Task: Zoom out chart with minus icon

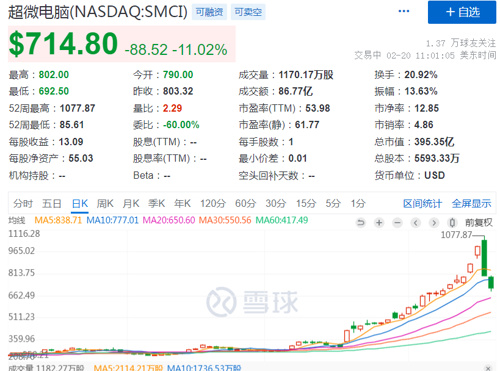Action: point(397,222)
